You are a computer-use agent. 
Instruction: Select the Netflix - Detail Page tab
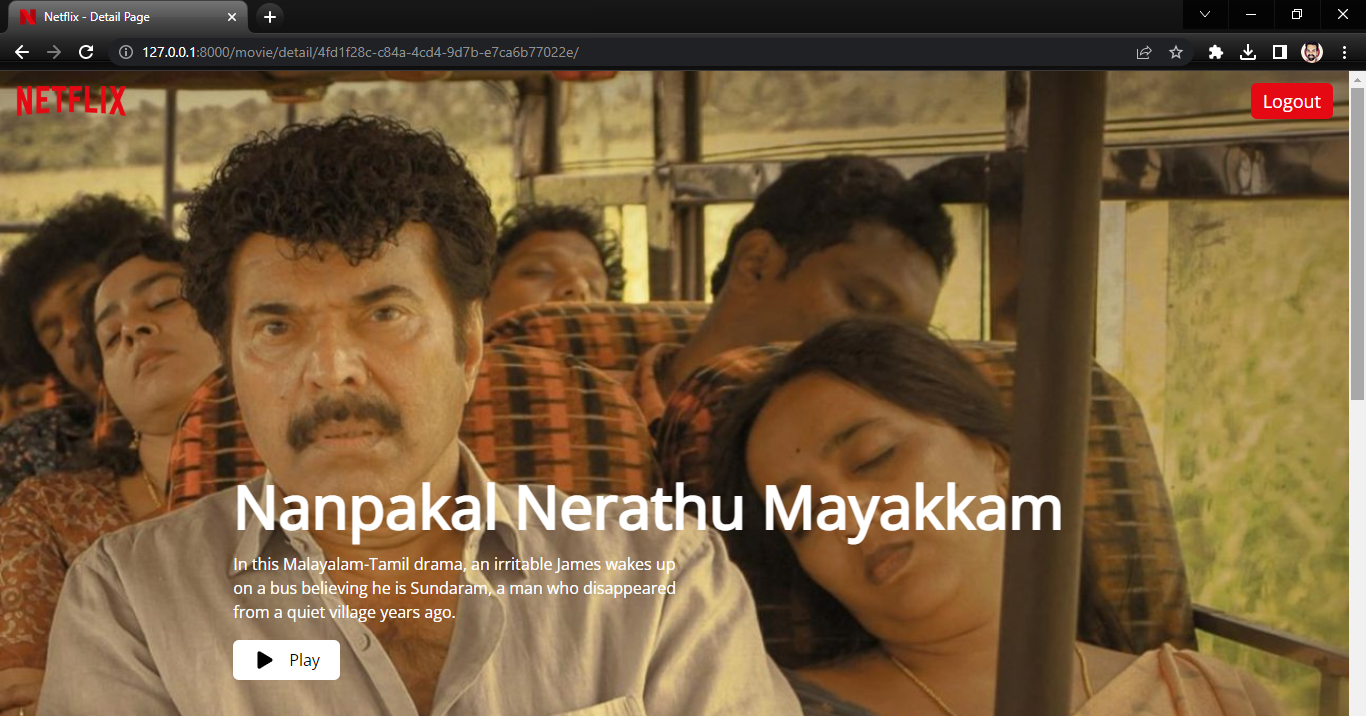[128, 16]
